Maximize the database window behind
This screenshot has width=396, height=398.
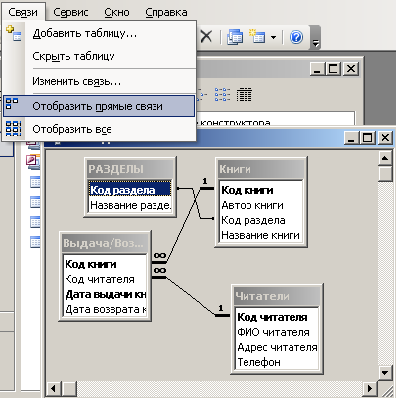[x=334, y=69]
